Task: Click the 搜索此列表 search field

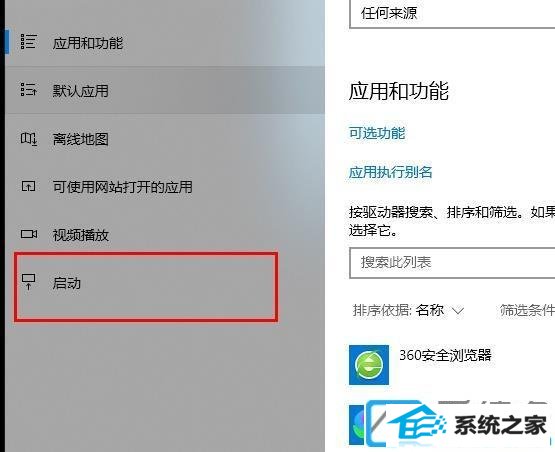Action: click(452, 263)
